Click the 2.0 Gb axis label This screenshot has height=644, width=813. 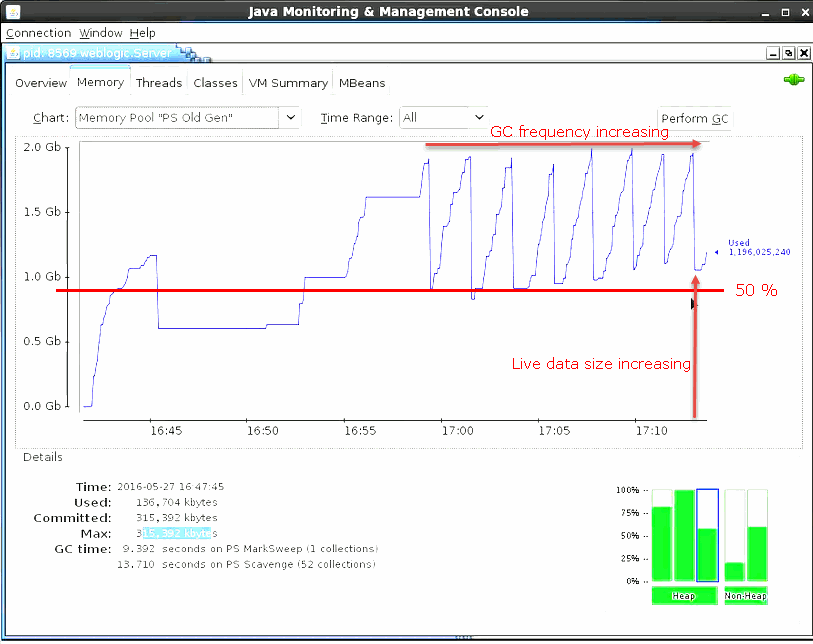click(42, 147)
